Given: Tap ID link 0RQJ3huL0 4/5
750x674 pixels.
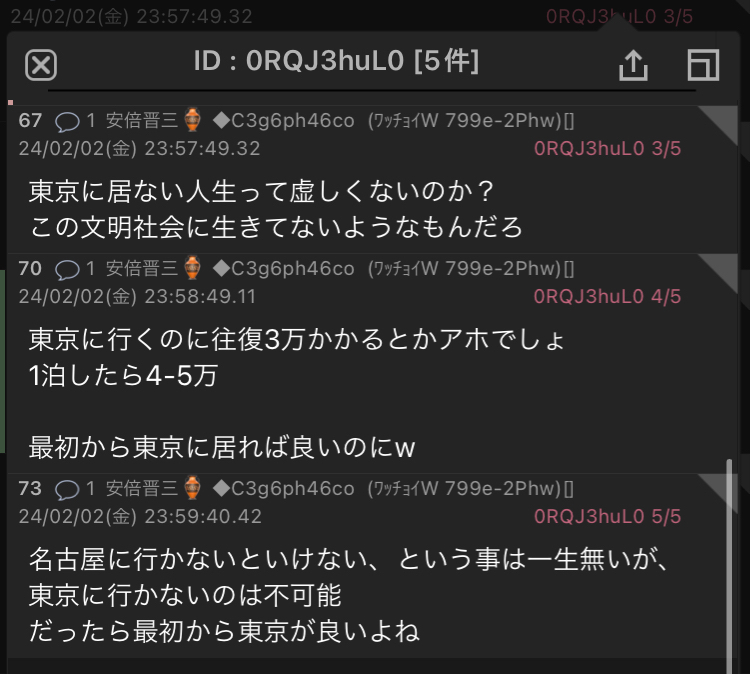Looking at the screenshot, I should 607,297.
